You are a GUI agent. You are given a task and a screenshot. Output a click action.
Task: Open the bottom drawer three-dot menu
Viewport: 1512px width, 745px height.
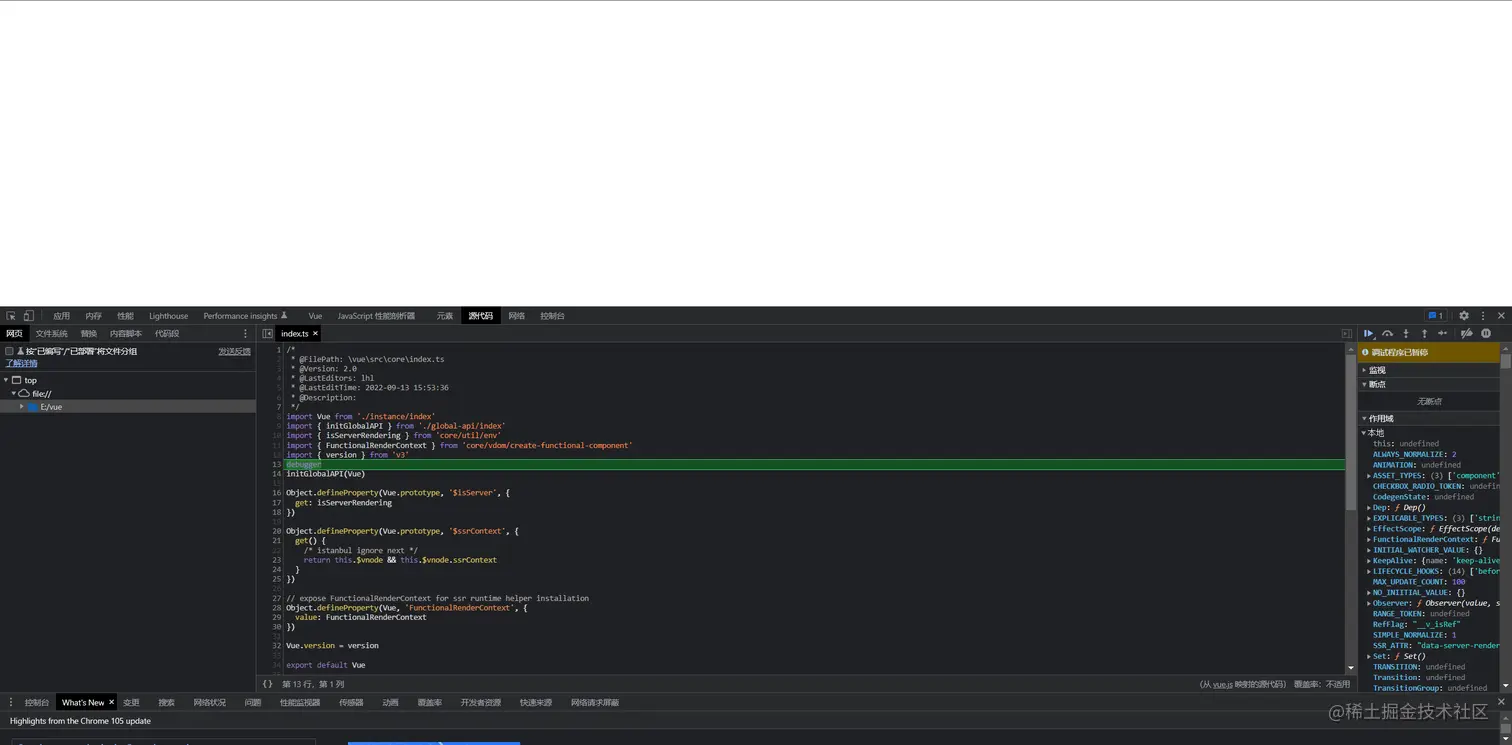click(11, 703)
